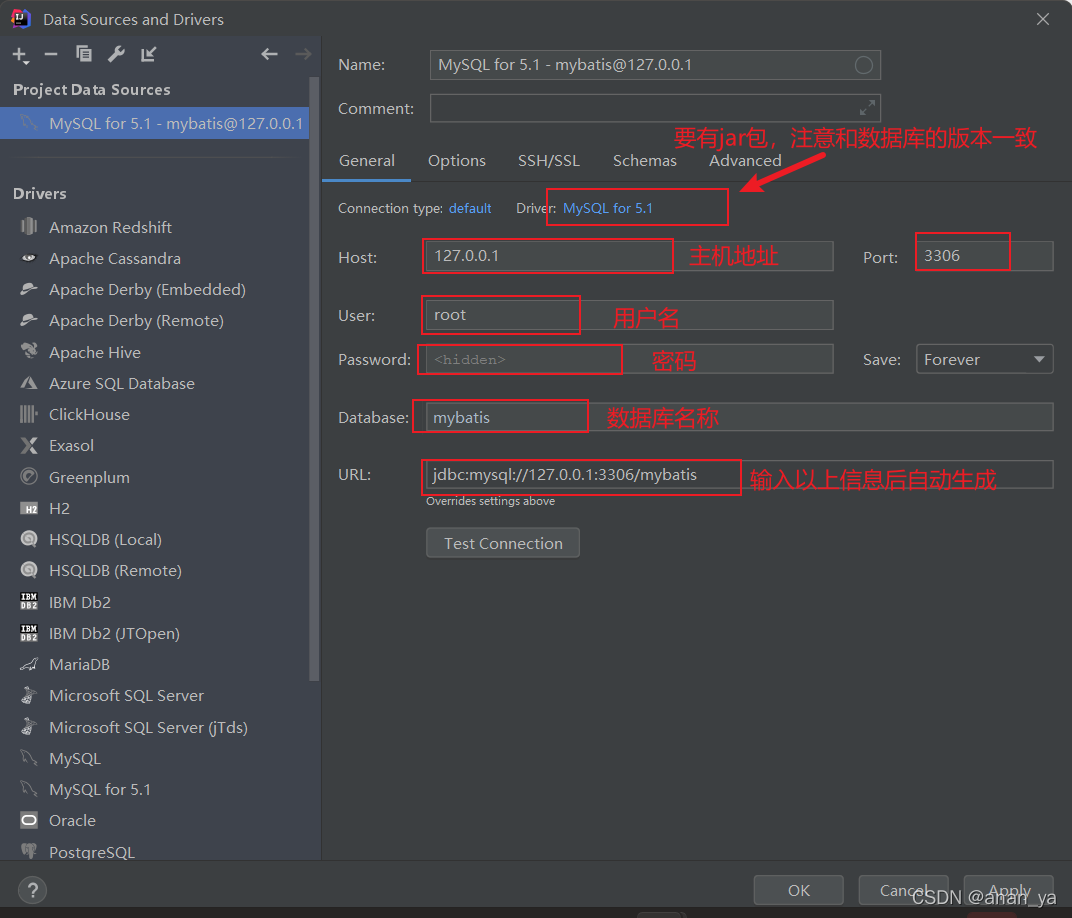Select Apache Derby (Remote) driver
Screen dimensions: 1072x918
[136, 321]
